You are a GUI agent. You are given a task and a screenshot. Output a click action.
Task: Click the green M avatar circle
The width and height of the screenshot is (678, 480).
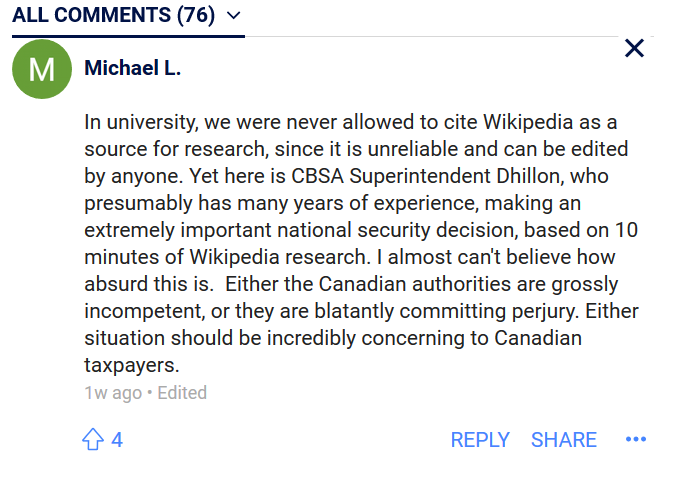pyautogui.click(x=42, y=69)
